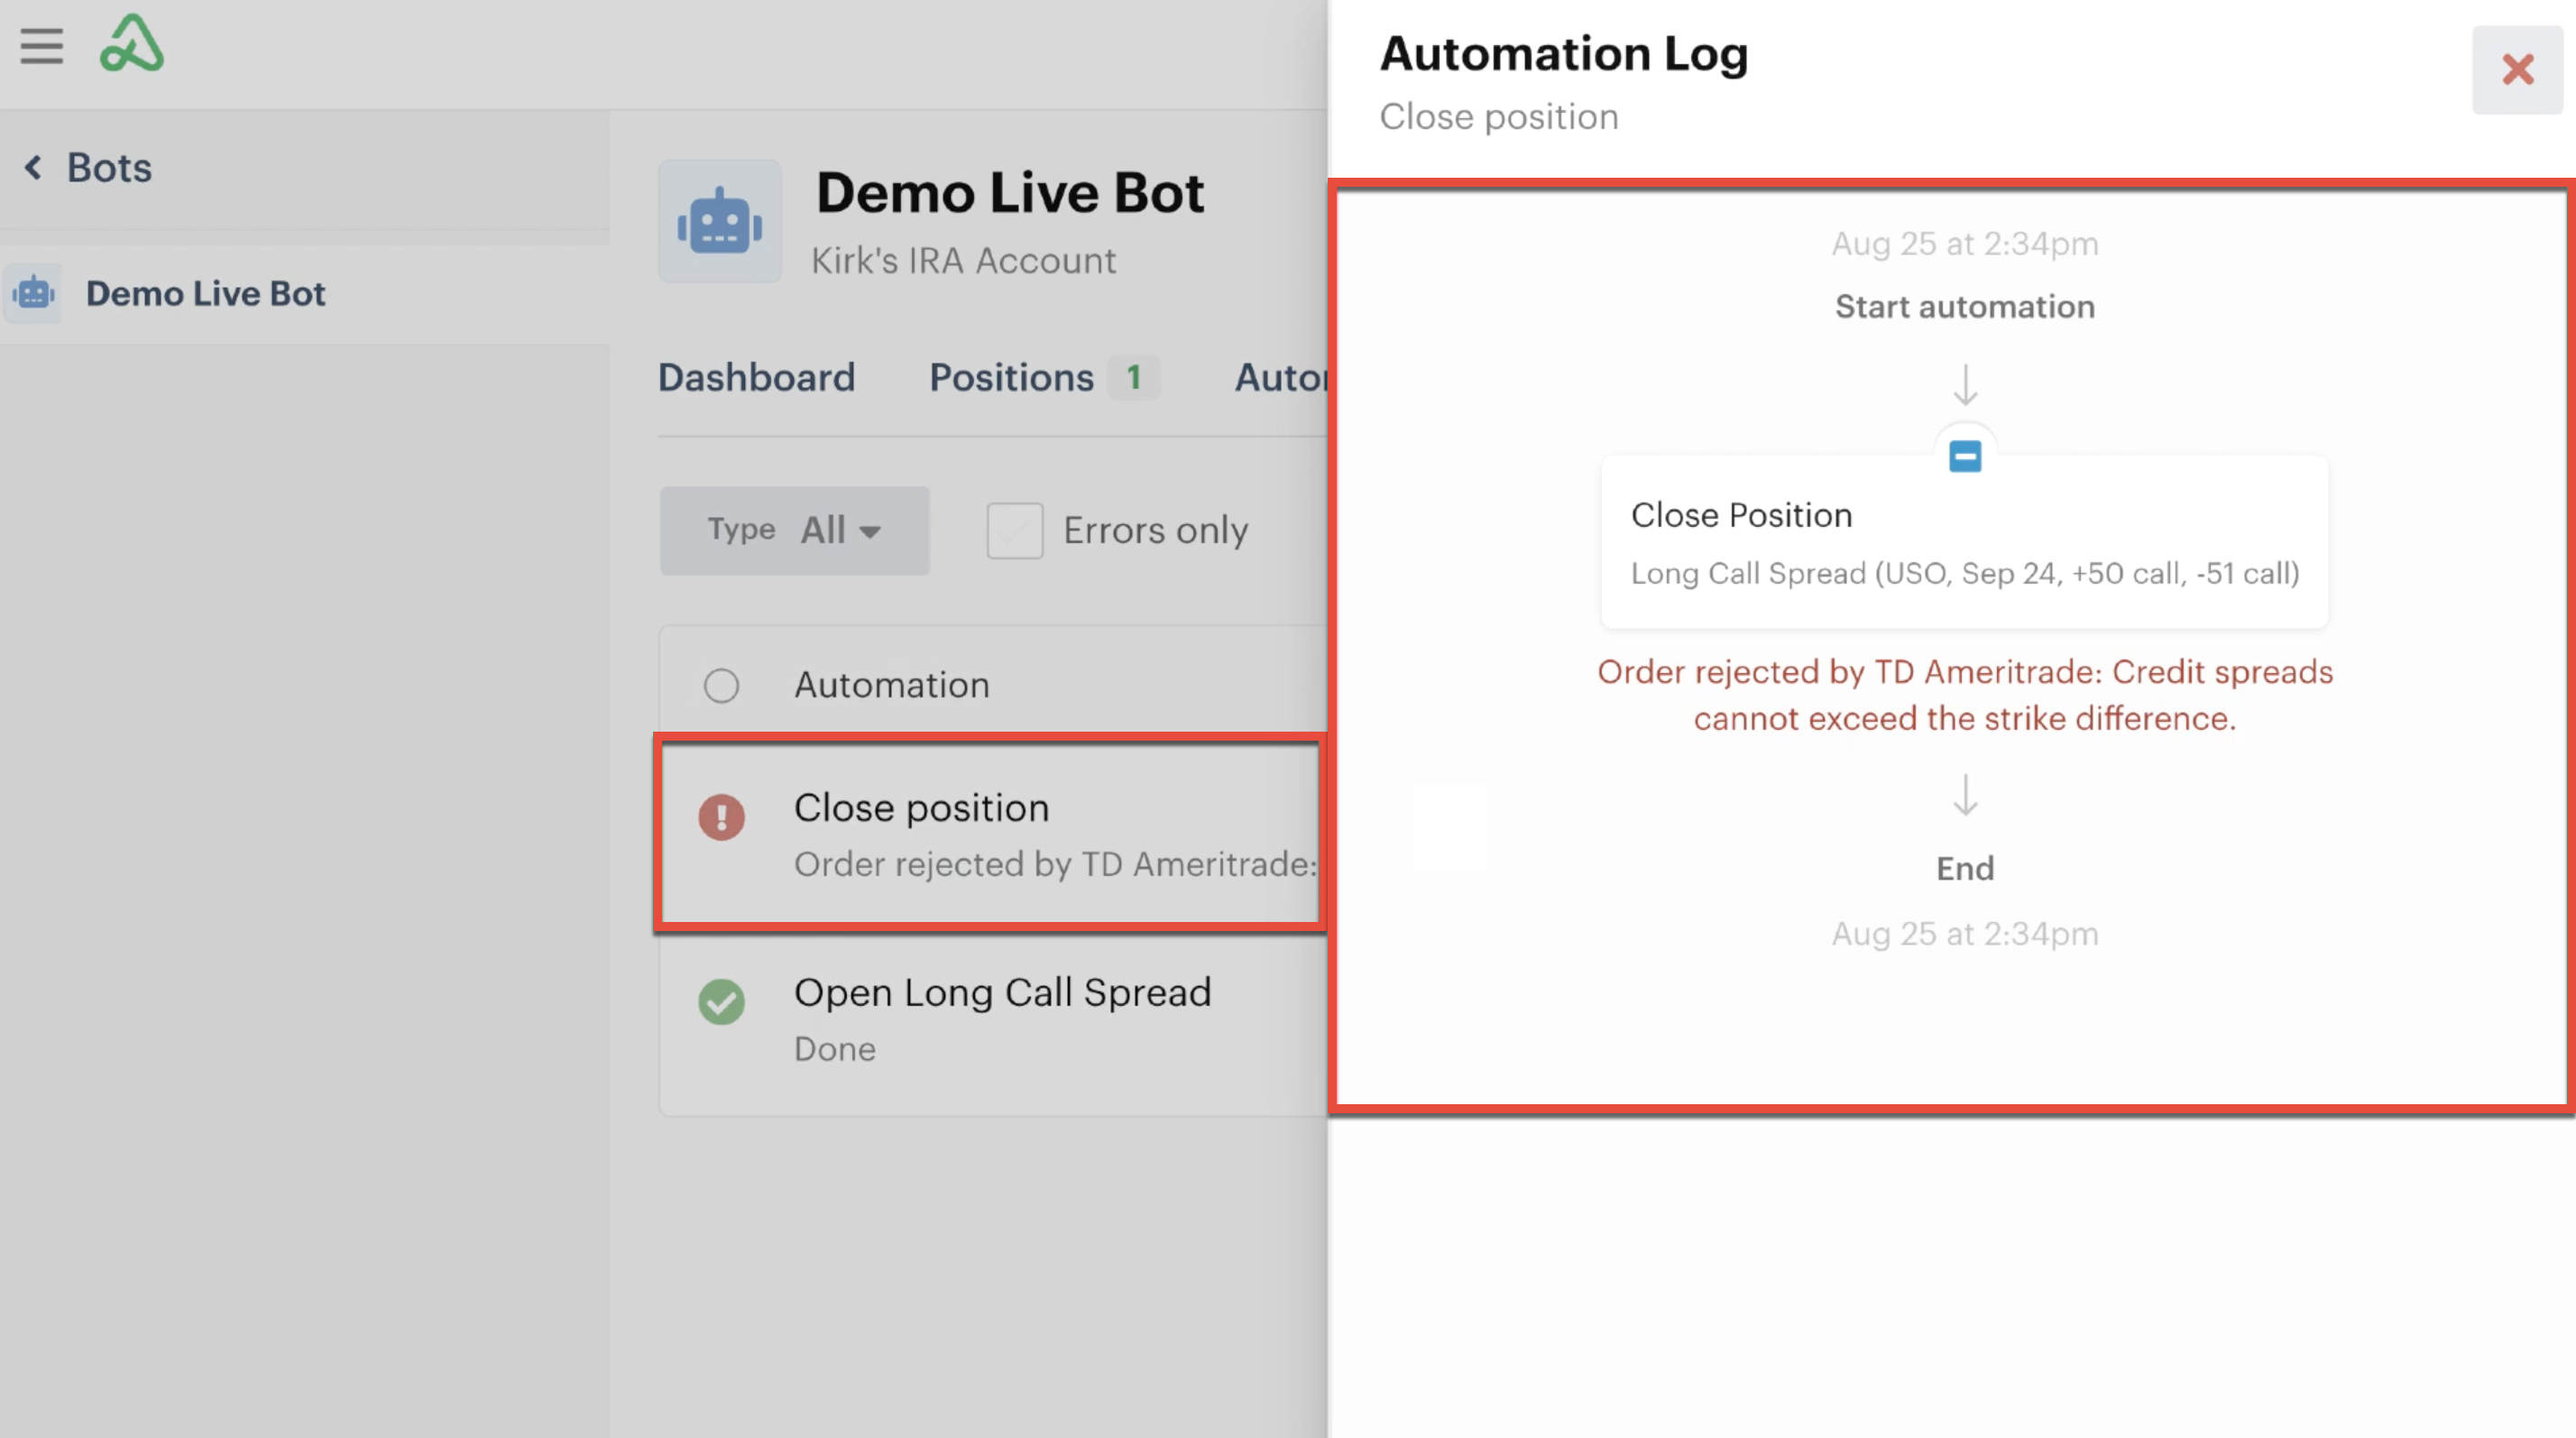
Task: Click the large Demo Live Bot avatar
Action: coord(719,221)
